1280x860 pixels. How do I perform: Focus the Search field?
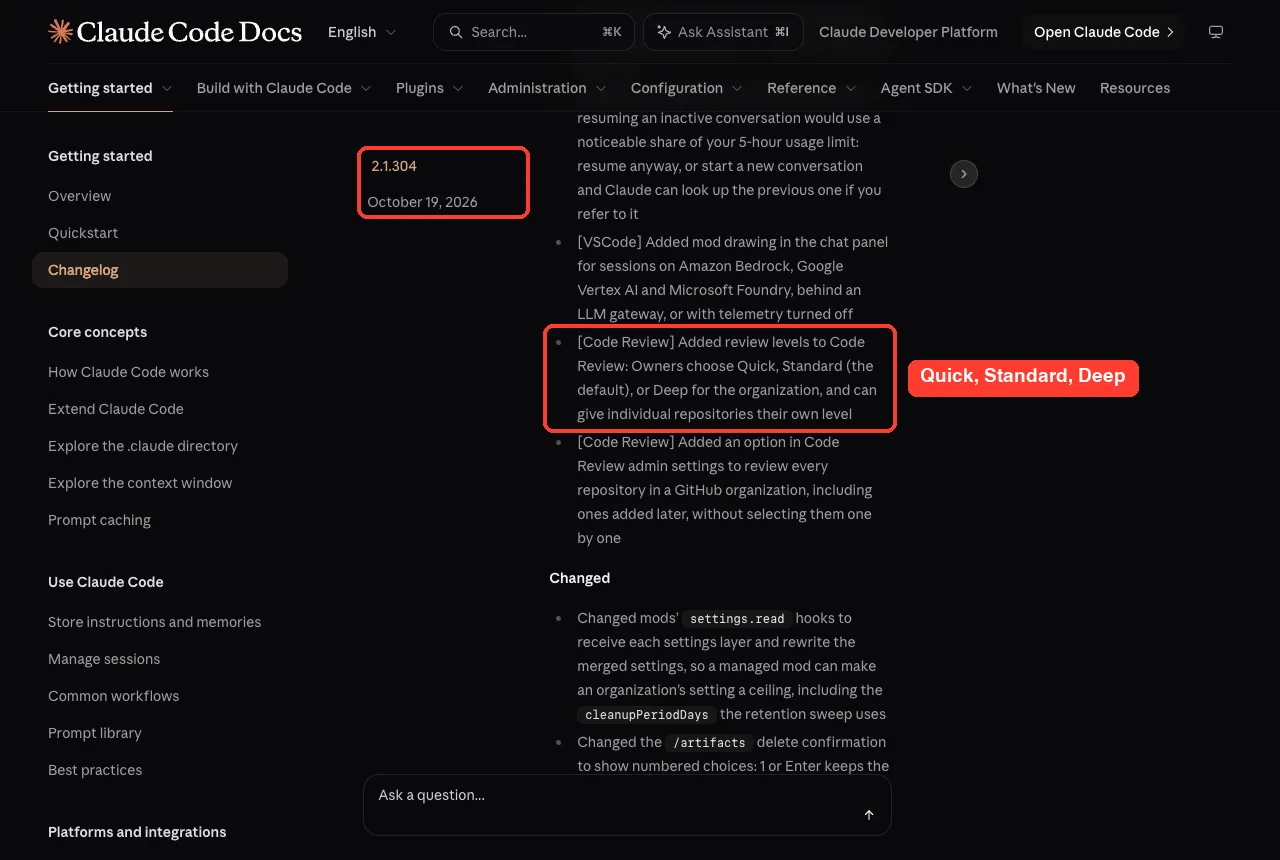[534, 32]
